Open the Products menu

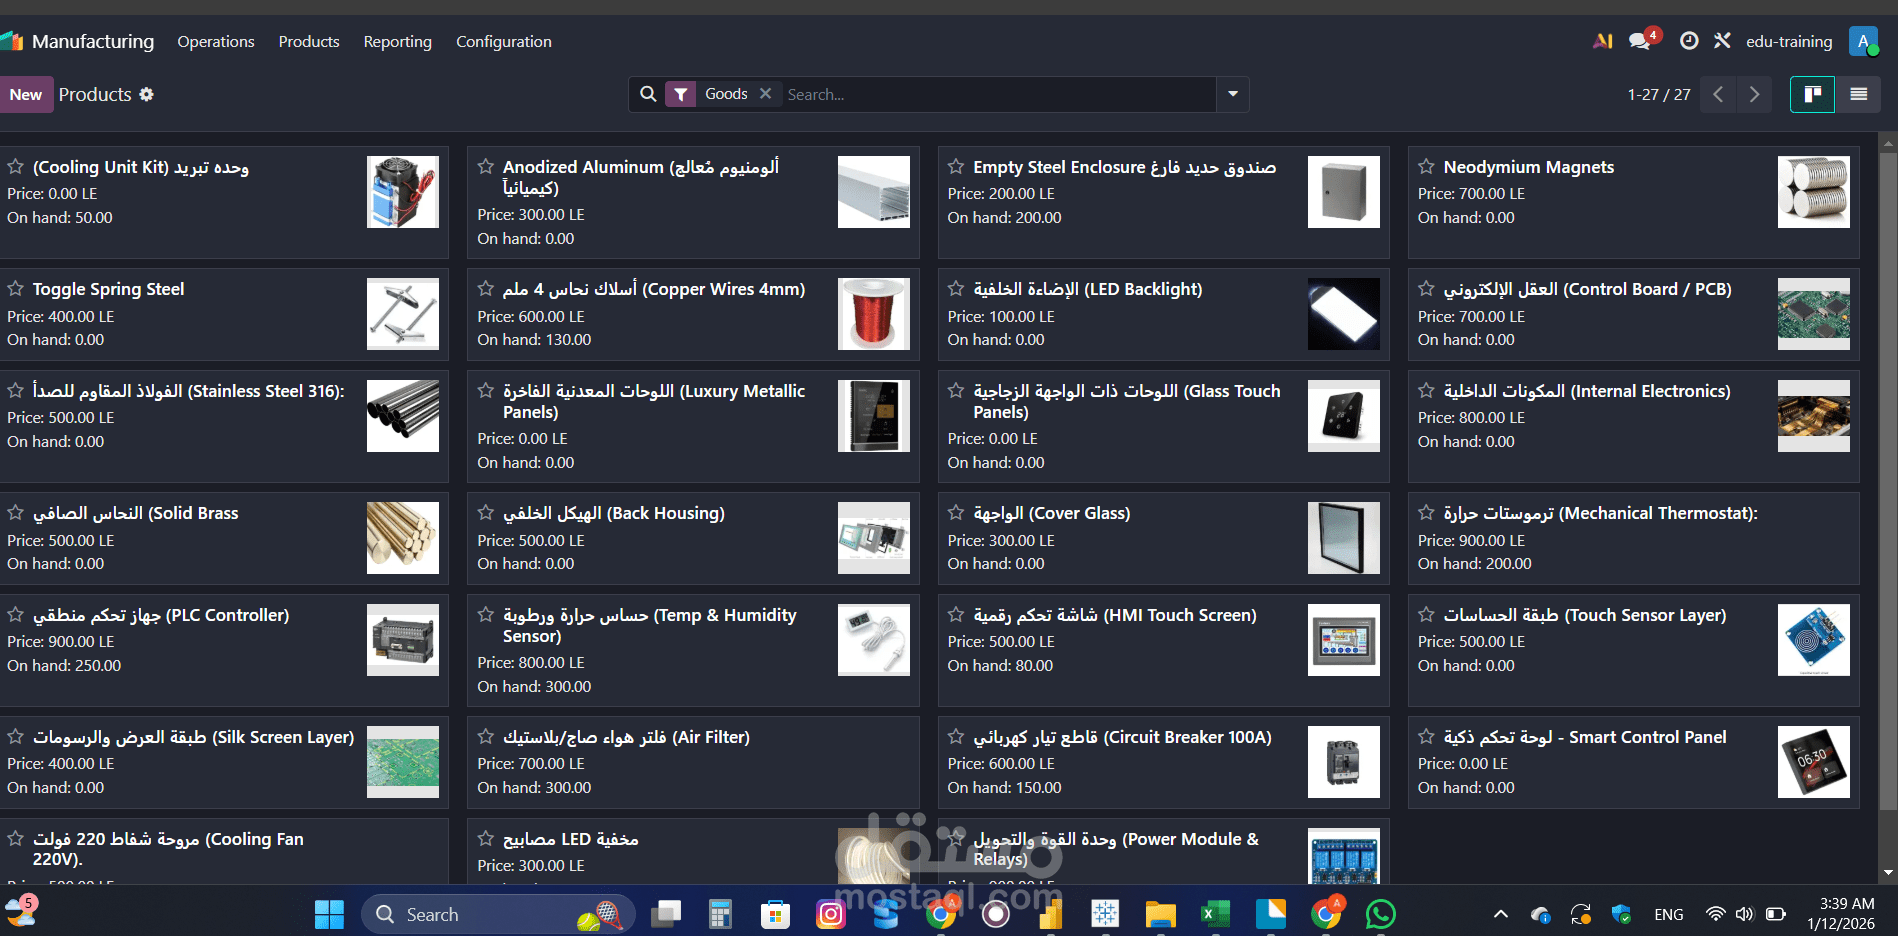(x=309, y=41)
